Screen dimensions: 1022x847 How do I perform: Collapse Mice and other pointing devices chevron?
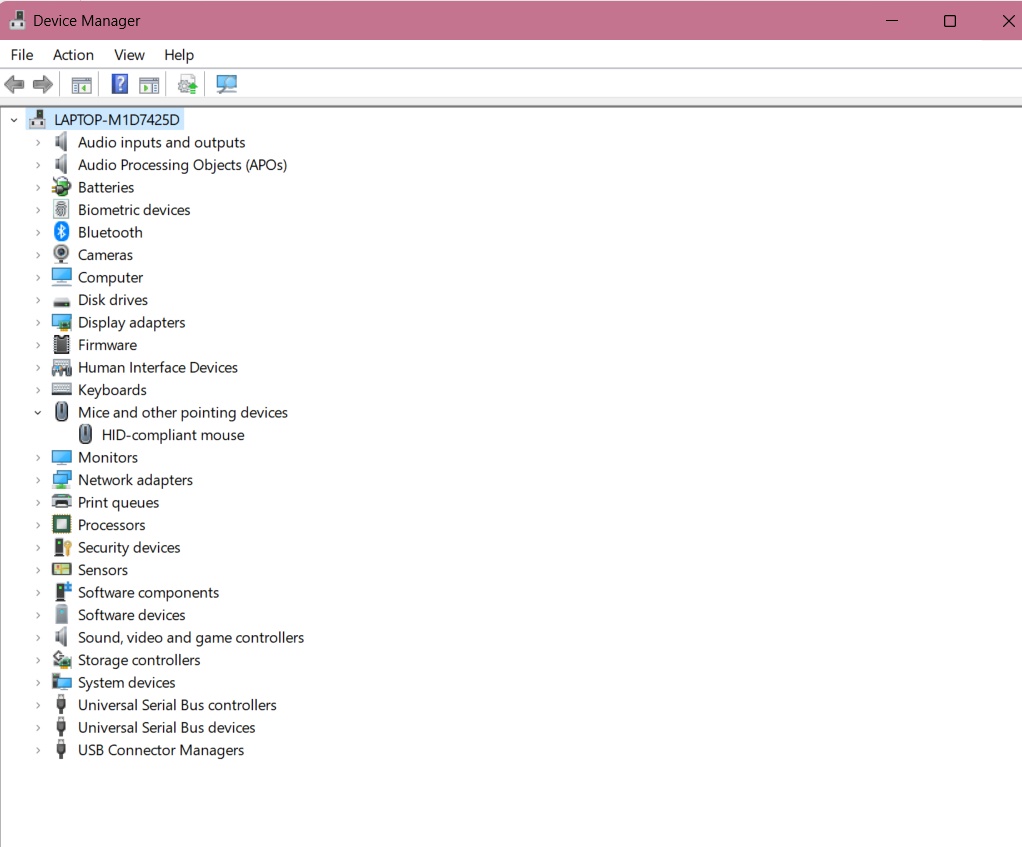pyautogui.click(x=38, y=412)
